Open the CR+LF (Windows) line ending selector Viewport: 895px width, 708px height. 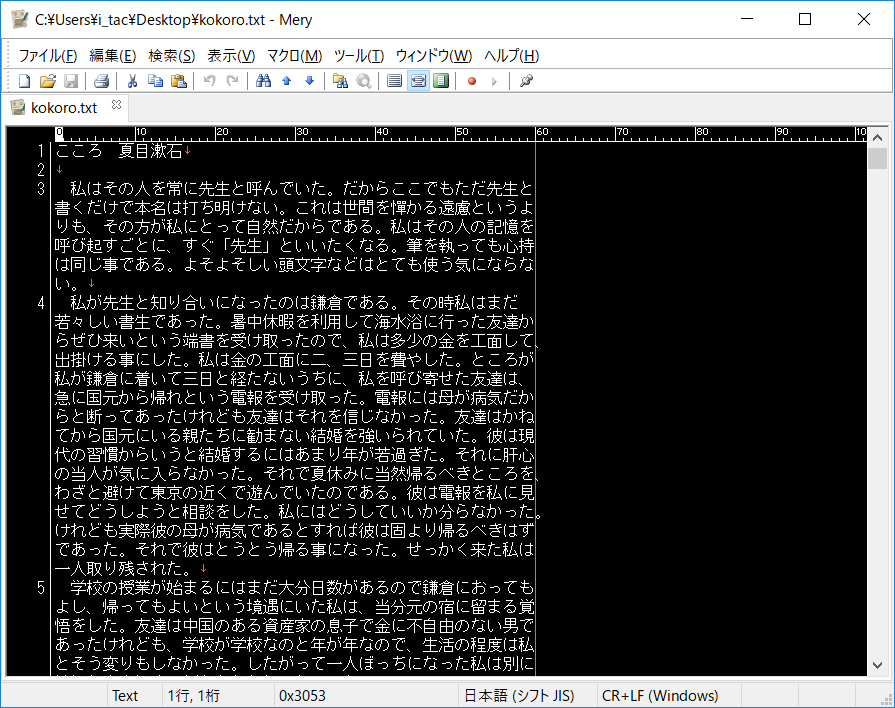coord(660,695)
